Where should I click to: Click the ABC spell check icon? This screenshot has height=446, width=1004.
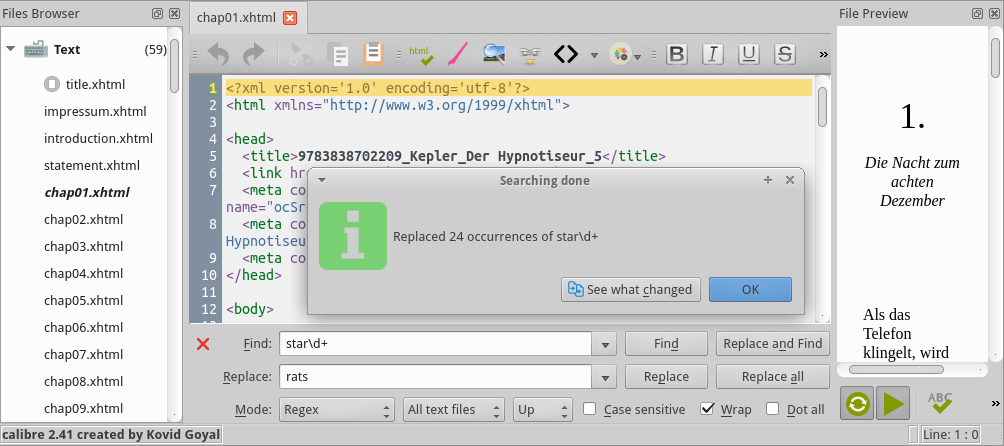[x=939, y=403]
